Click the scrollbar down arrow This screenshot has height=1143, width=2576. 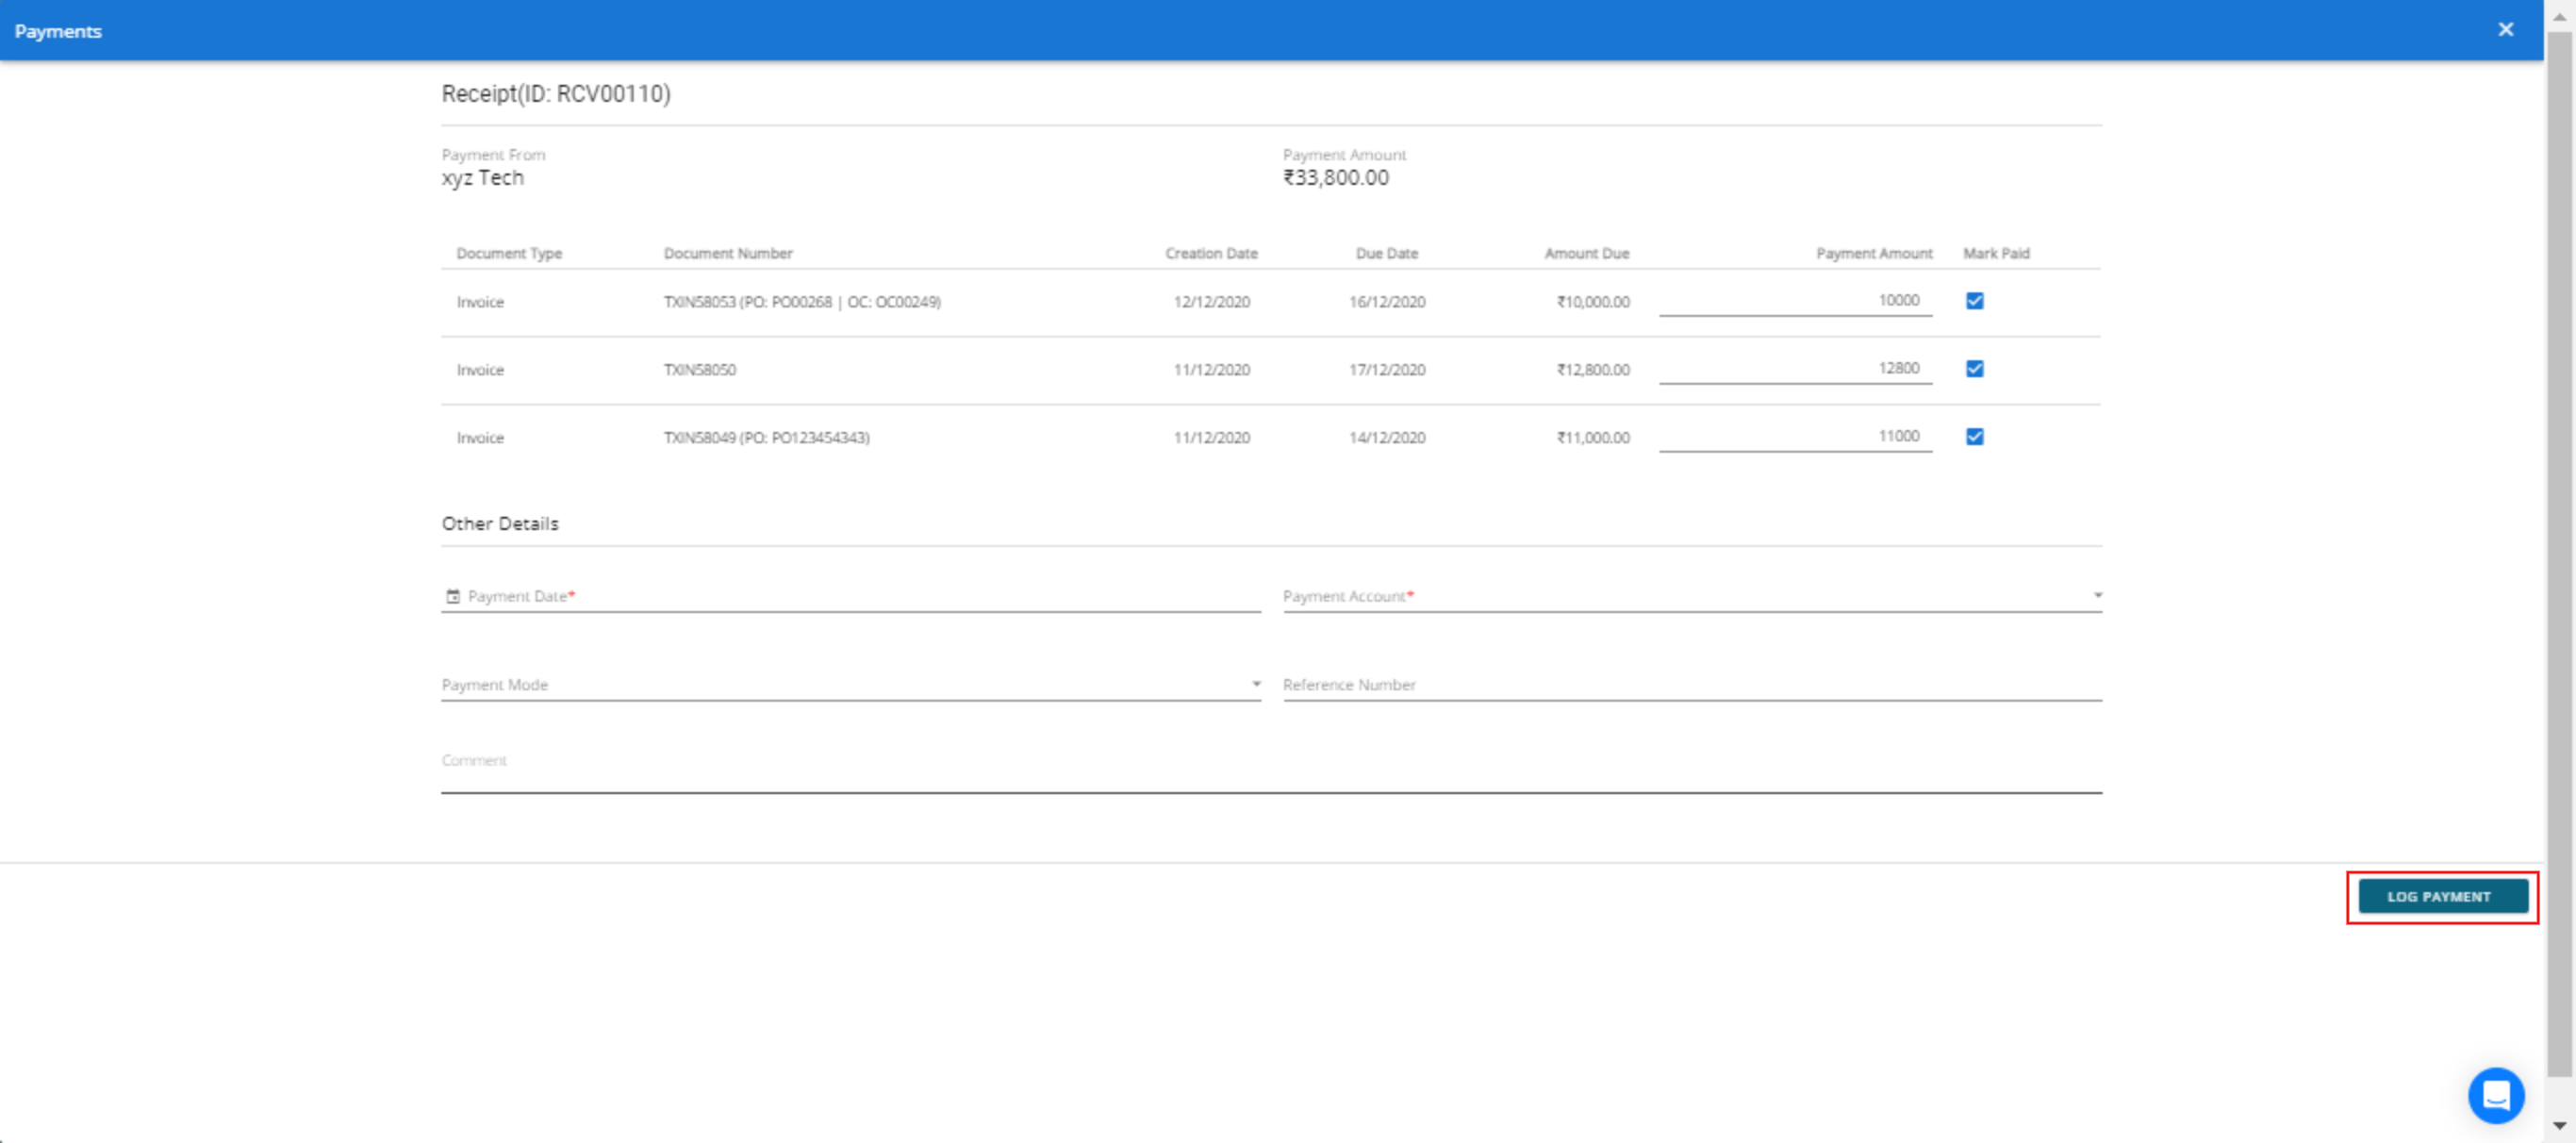click(2559, 1127)
